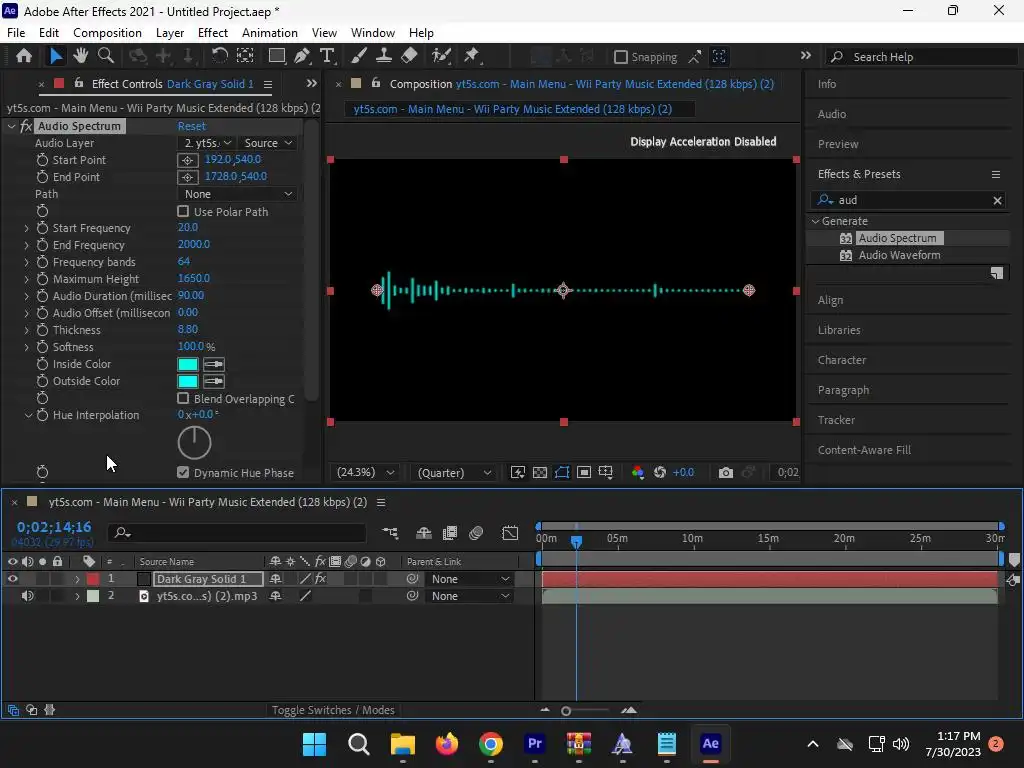Open the Character panel

842,360
